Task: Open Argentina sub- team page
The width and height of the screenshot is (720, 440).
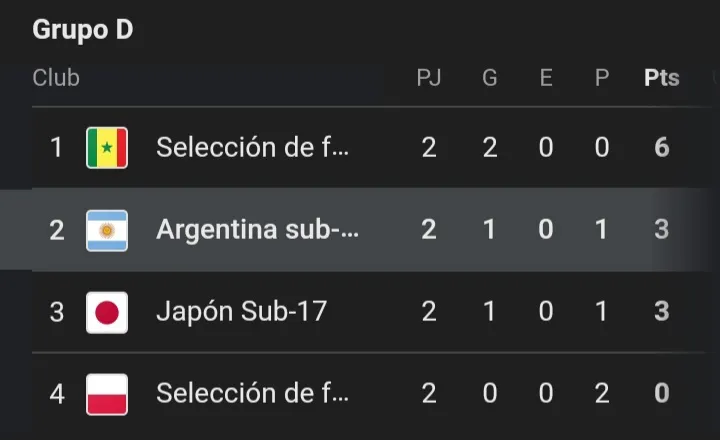Action: coord(257,230)
